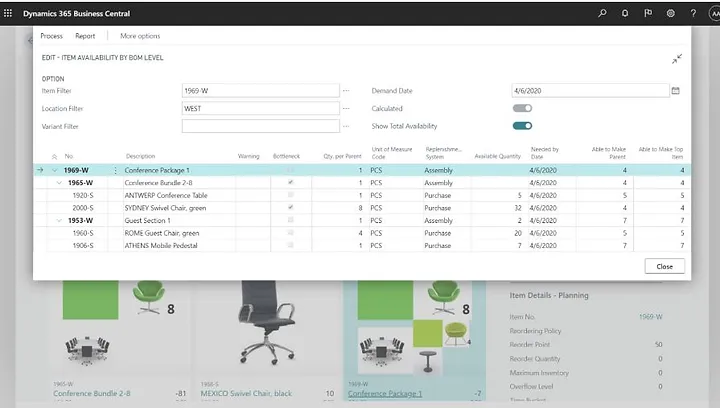Click the Close button
This screenshot has height=408, width=720.
point(665,266)
